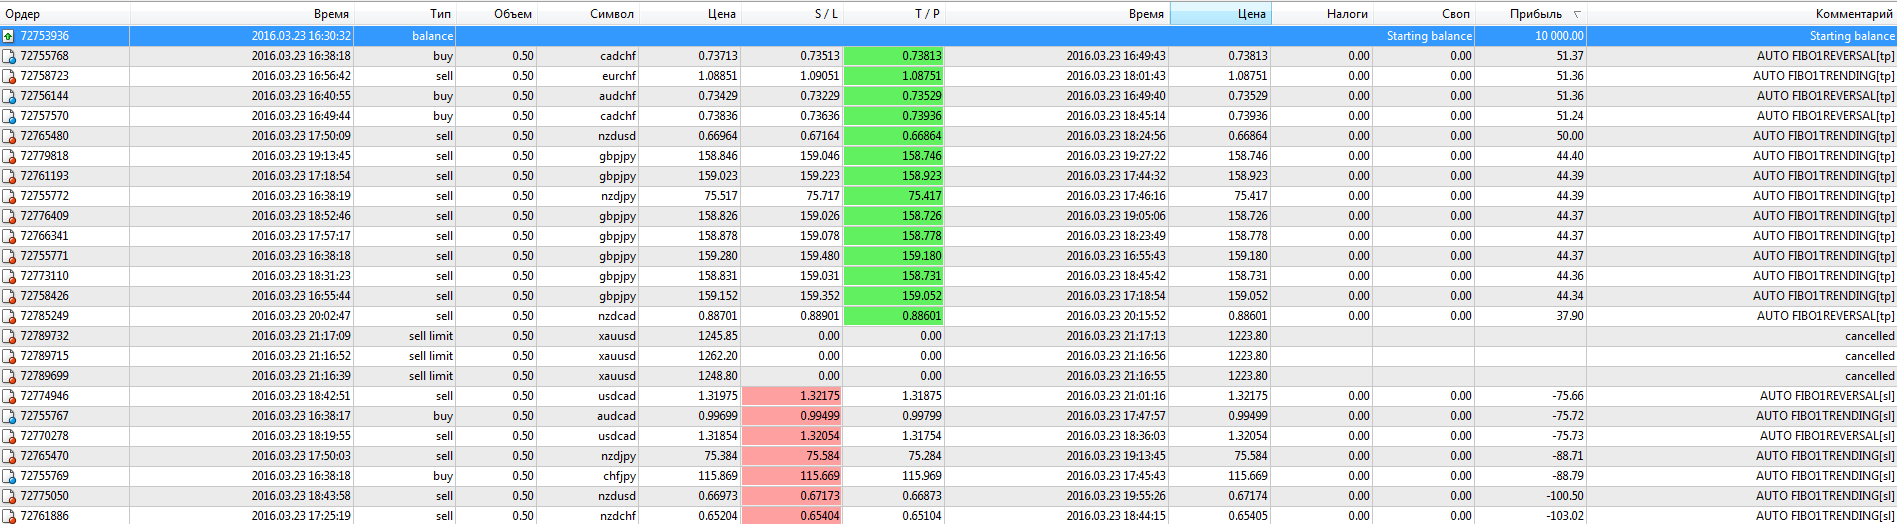Select the open price 1262.20
The height and width of the screenshot is (524, 1897).
point(718,356)
